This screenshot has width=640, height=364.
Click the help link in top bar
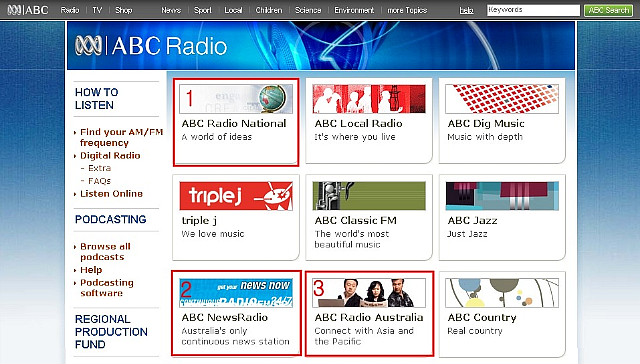pyautogui.click(x=467, y=11)
